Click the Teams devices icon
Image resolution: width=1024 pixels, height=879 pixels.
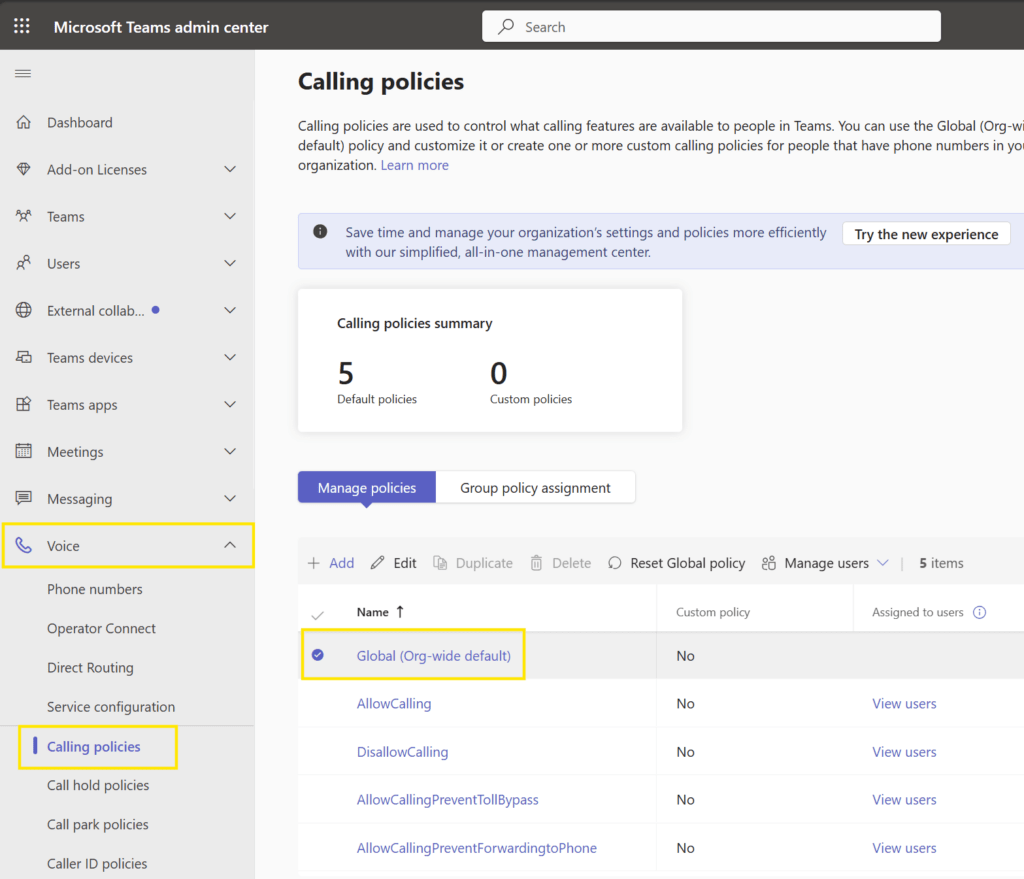pos(24,357)
